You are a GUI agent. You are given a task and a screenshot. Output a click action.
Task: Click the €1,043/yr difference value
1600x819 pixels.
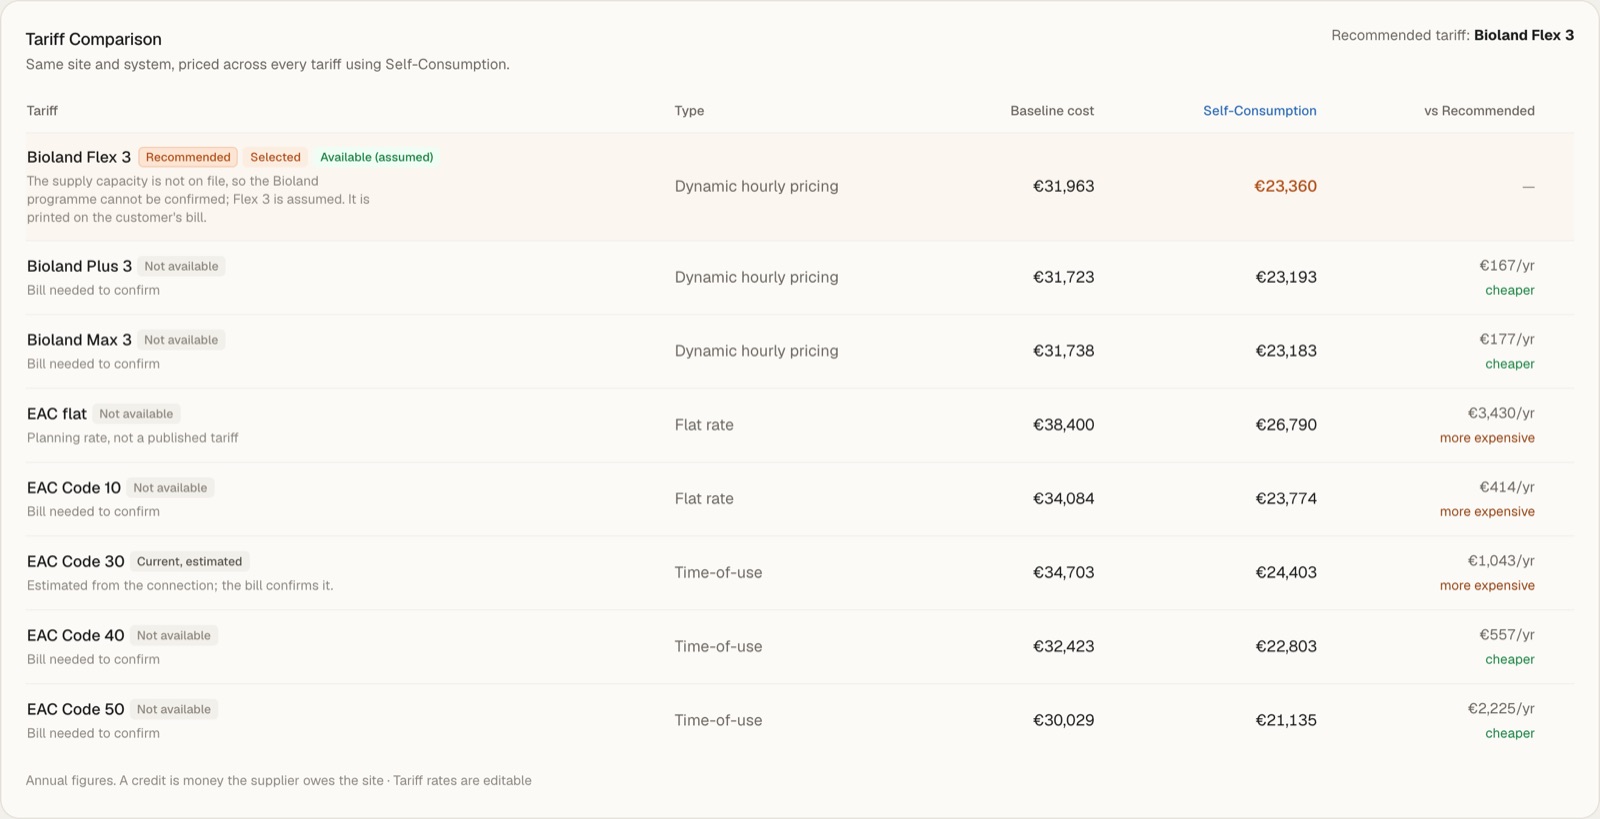tap(1501, 561)
